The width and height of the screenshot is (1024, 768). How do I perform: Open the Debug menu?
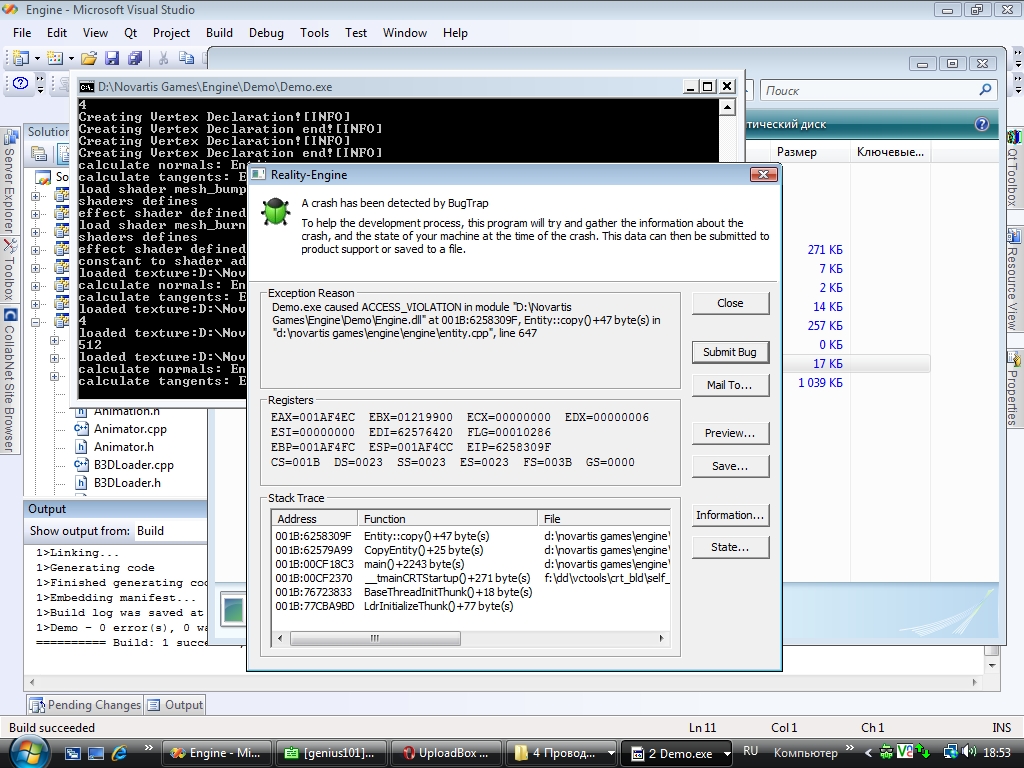tap(266, 33)
